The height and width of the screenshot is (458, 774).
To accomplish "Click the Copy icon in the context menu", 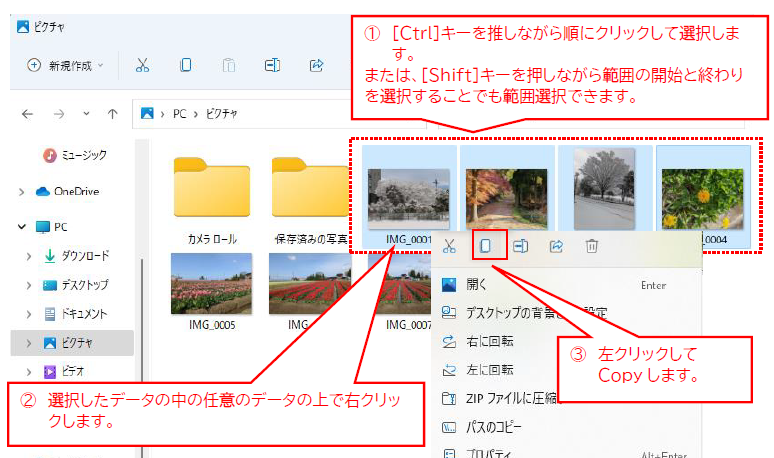I will coord(485,246).
